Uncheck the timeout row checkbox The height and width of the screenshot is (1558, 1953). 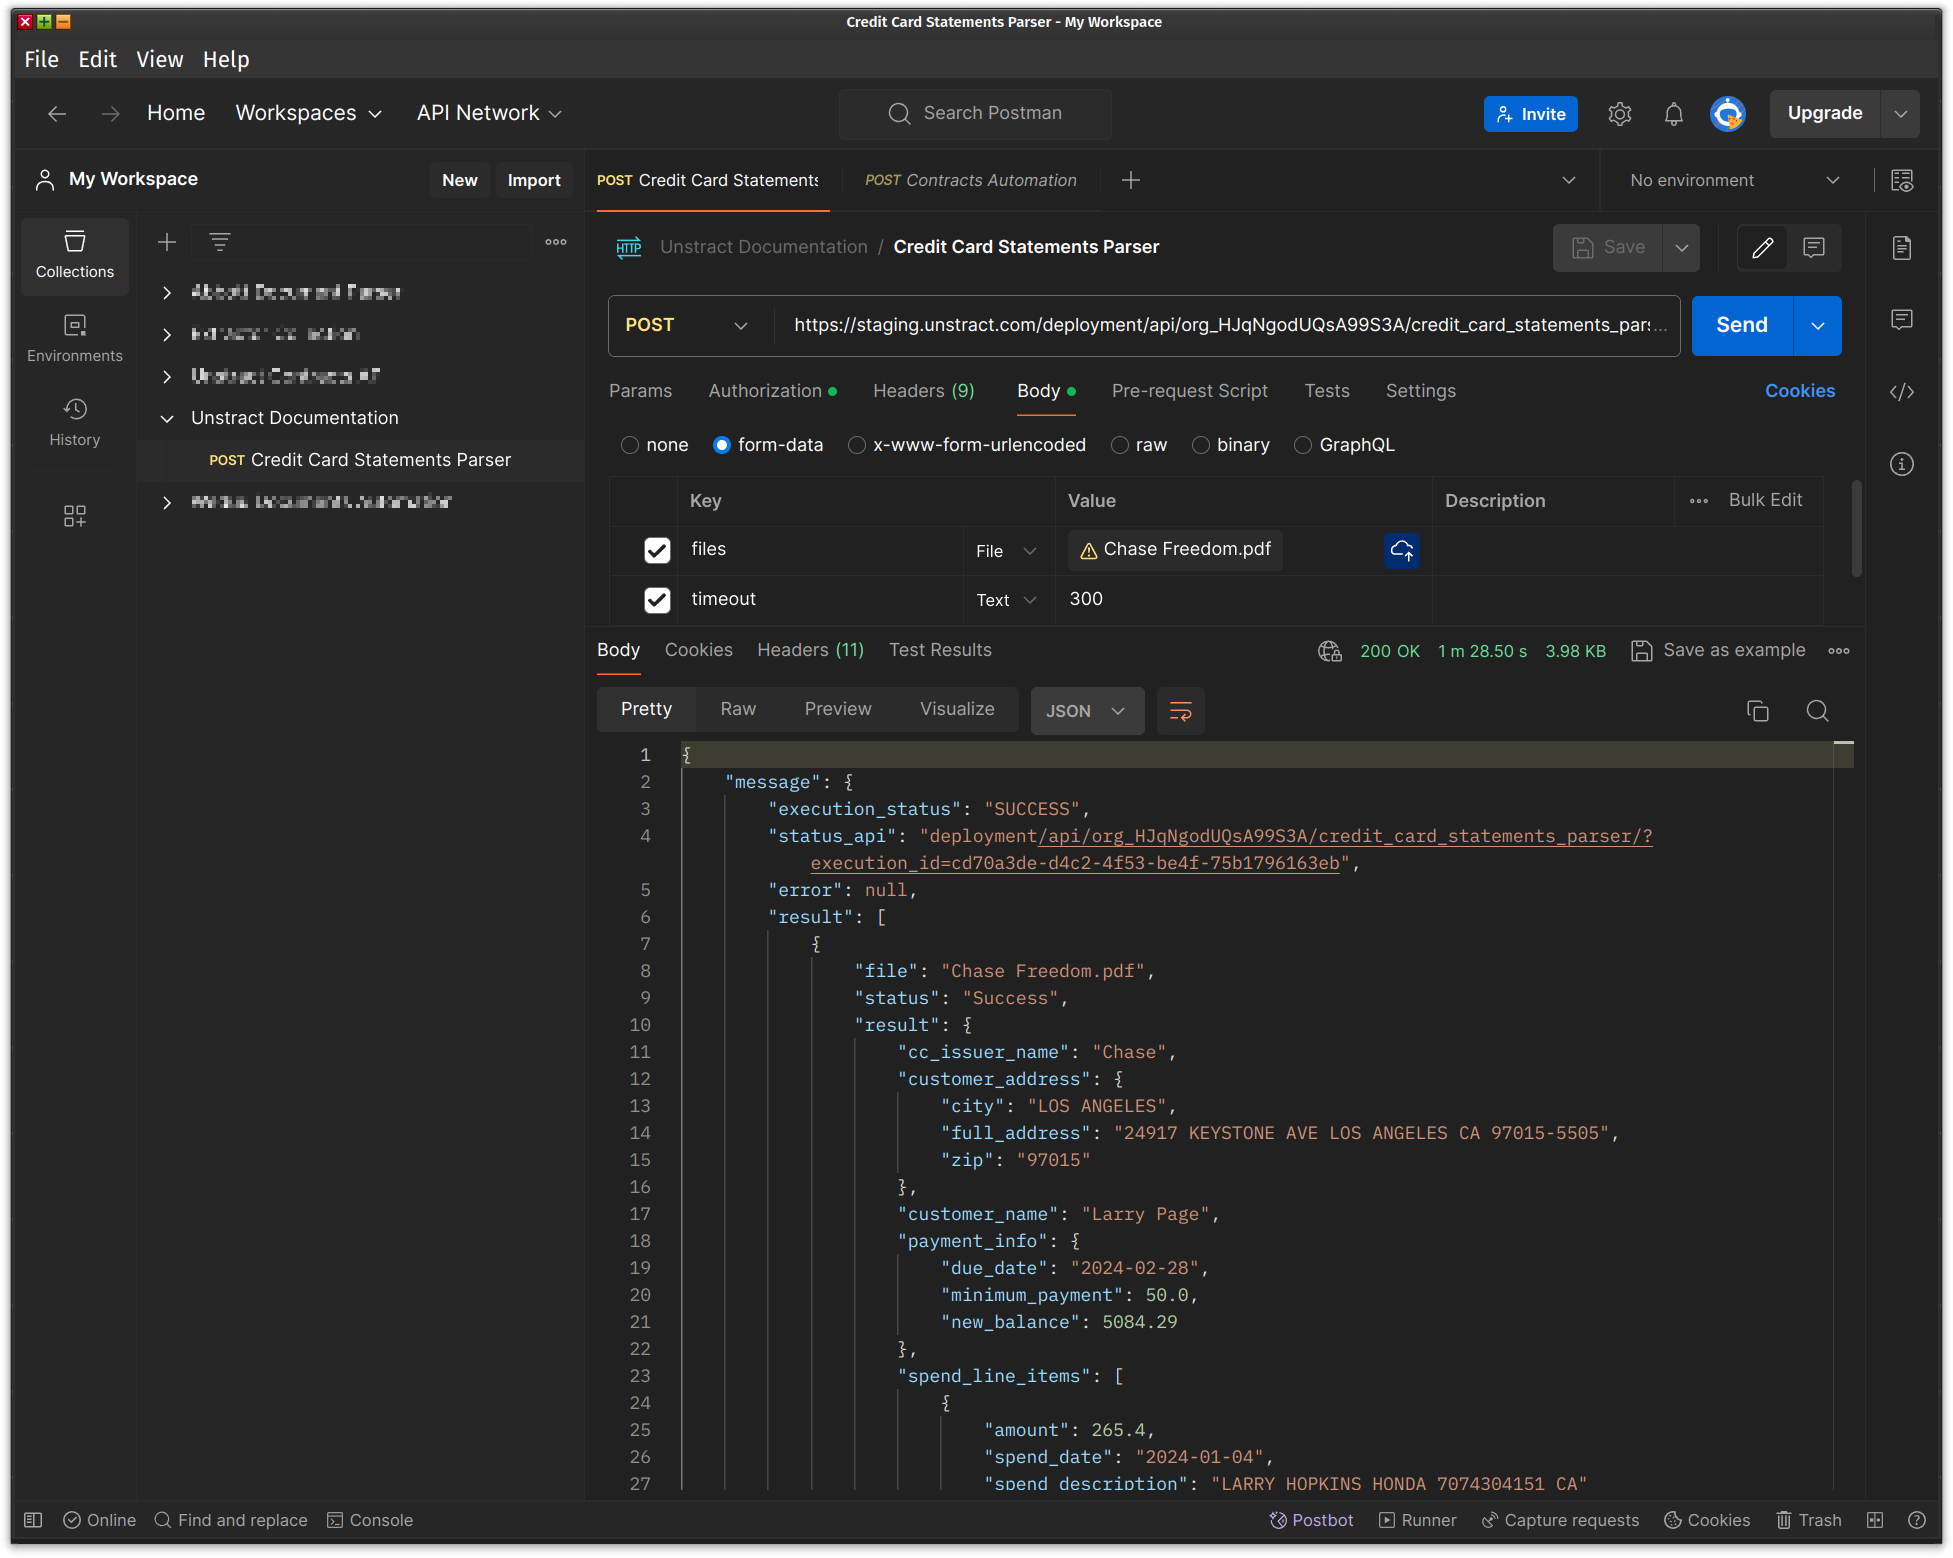(657, 600)
